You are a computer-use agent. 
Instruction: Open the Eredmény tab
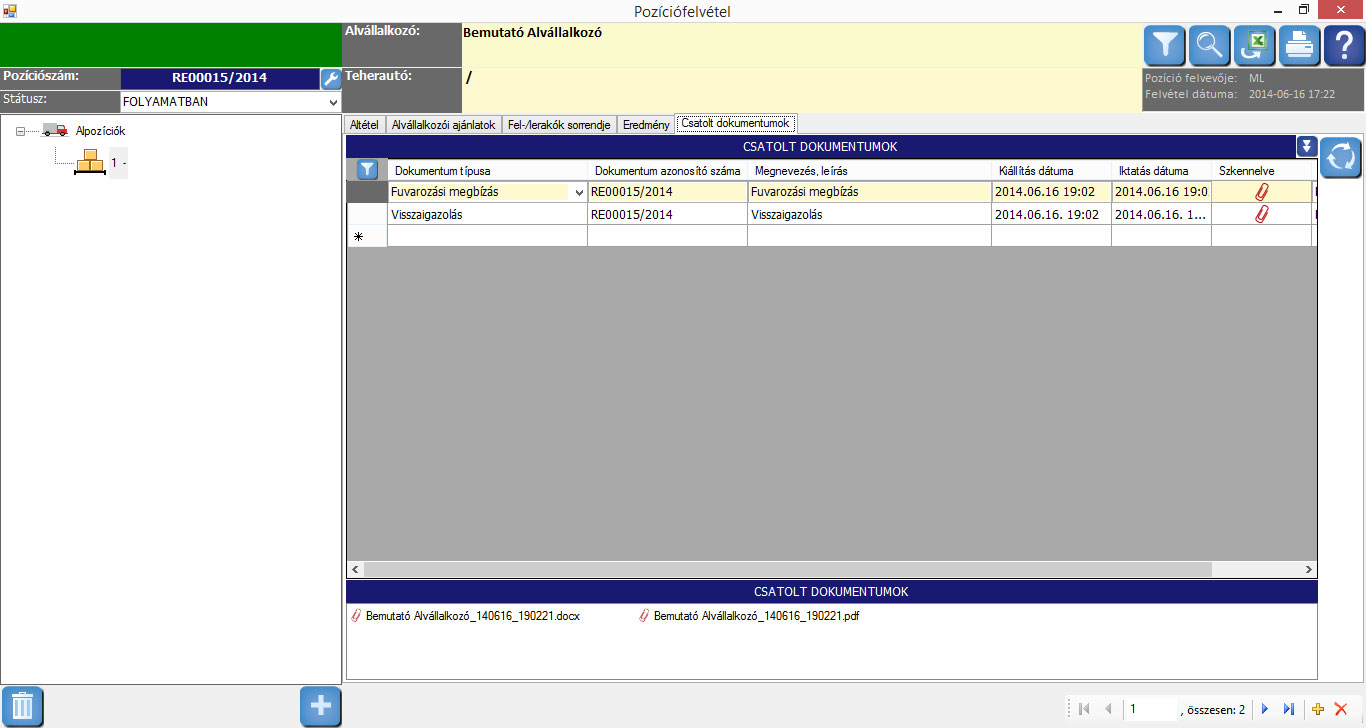pos(646,125)
